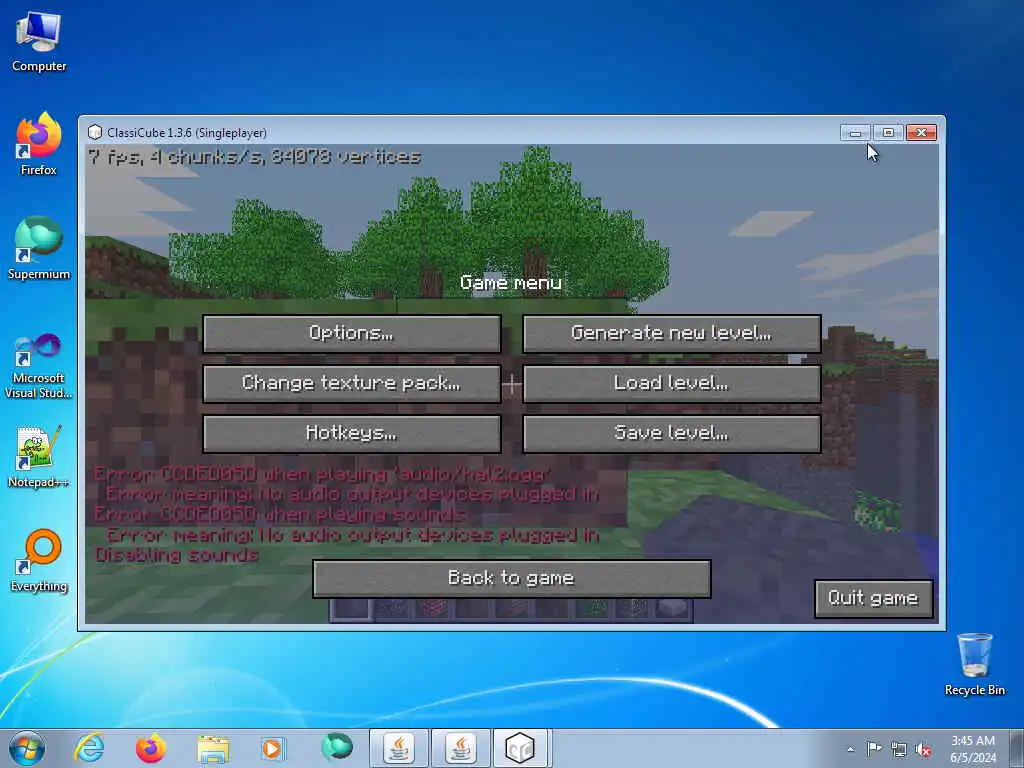
Task: Click 'Disabling sounds' error line
Action: tap(177, 555)
